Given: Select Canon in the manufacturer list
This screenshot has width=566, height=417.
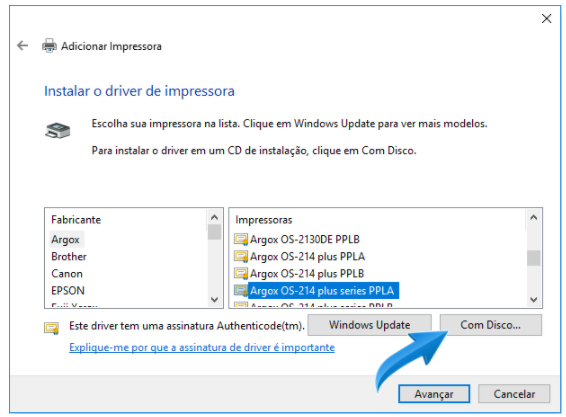Looking at the screenshot, I should [67, 274].
